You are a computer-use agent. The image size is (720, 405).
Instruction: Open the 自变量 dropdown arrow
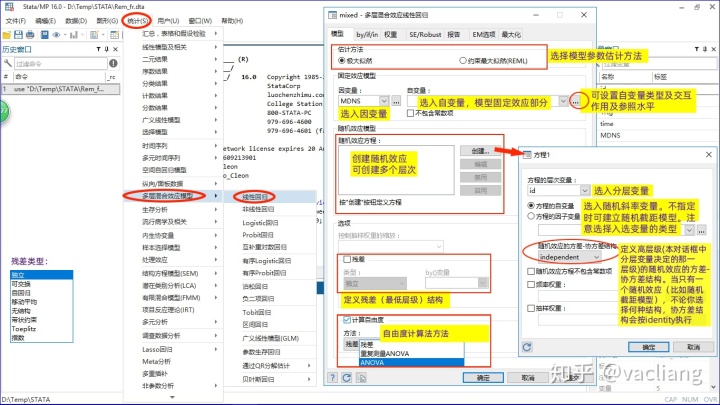[x=563, y=101]
